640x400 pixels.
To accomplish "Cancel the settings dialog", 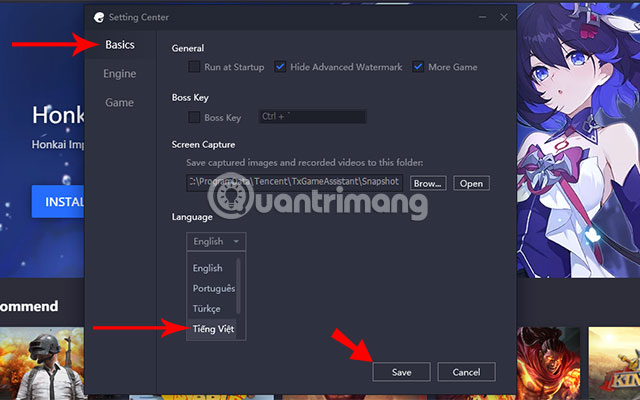I will [x=467, y=372].
